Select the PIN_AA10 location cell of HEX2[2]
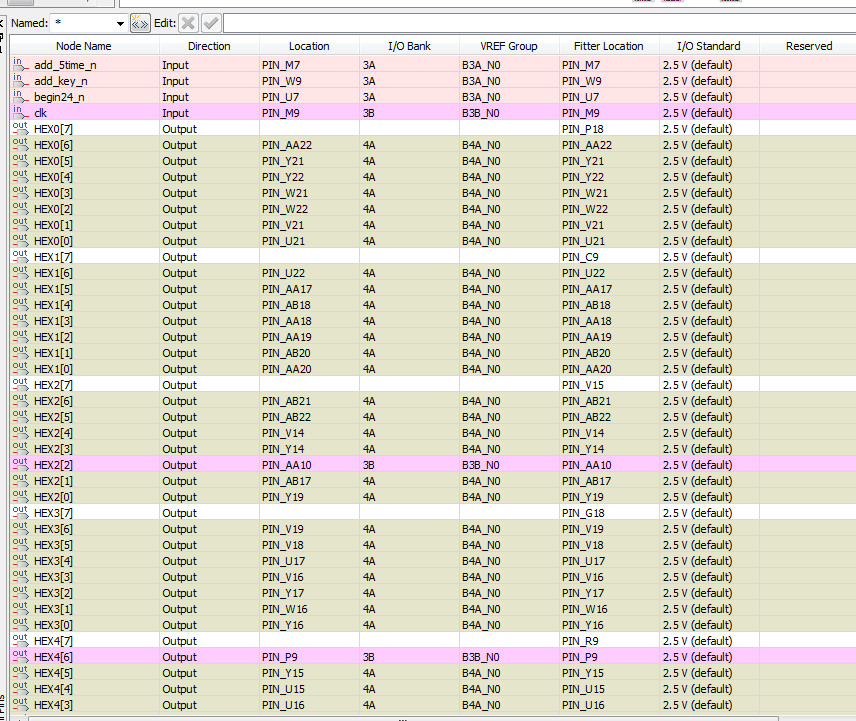Image resolution: width=856 pixels, height=721 pixels. coord(309,465)
